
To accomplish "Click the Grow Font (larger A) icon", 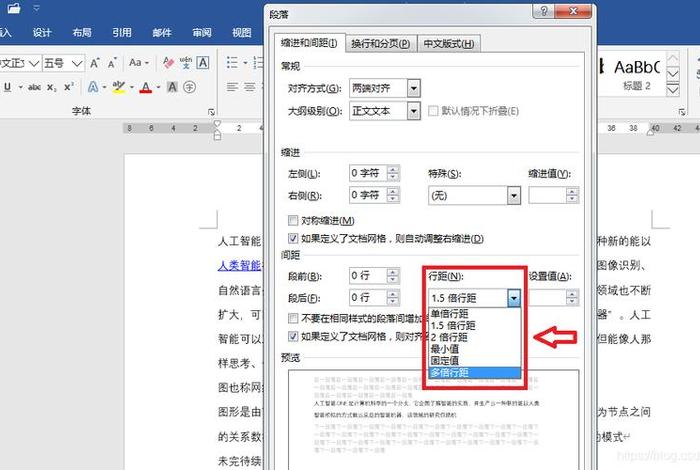I will click(95, 63).
